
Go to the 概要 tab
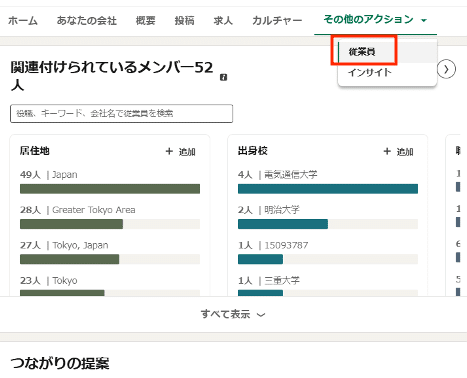[145, 21]
